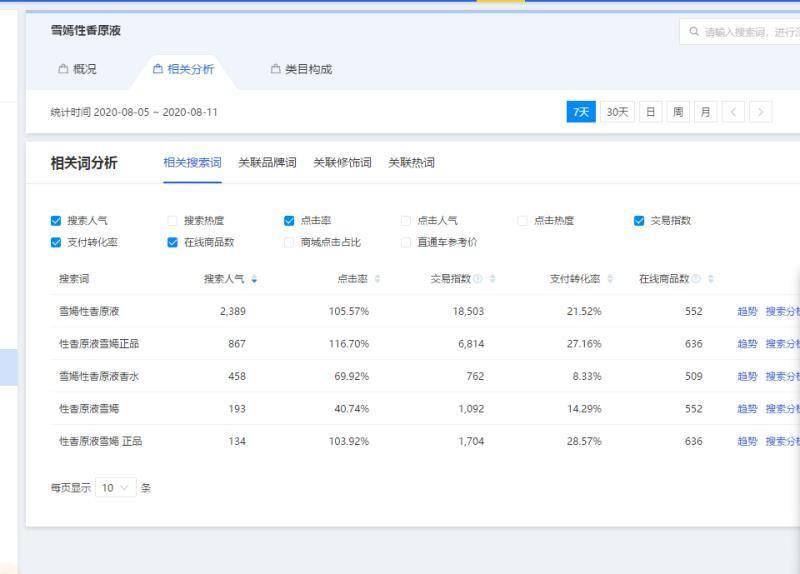Sort table by 搜索人气 arrows
The image size is (800, 574).
pyautogui.click(x=254, y=279)
